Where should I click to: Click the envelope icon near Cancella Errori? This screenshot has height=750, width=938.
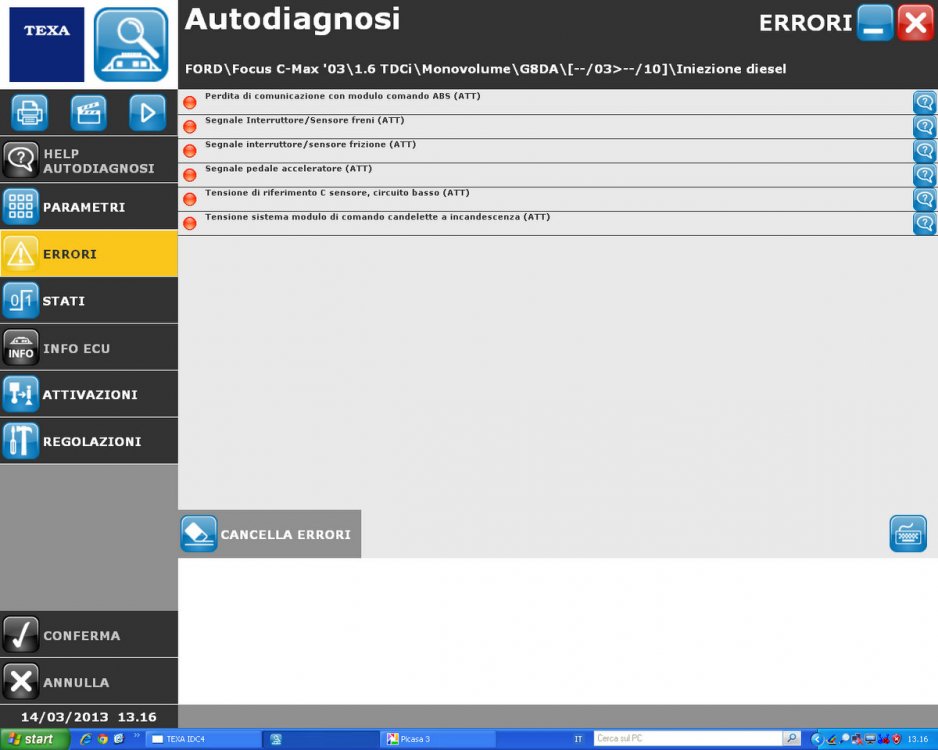tap(907, 533)
